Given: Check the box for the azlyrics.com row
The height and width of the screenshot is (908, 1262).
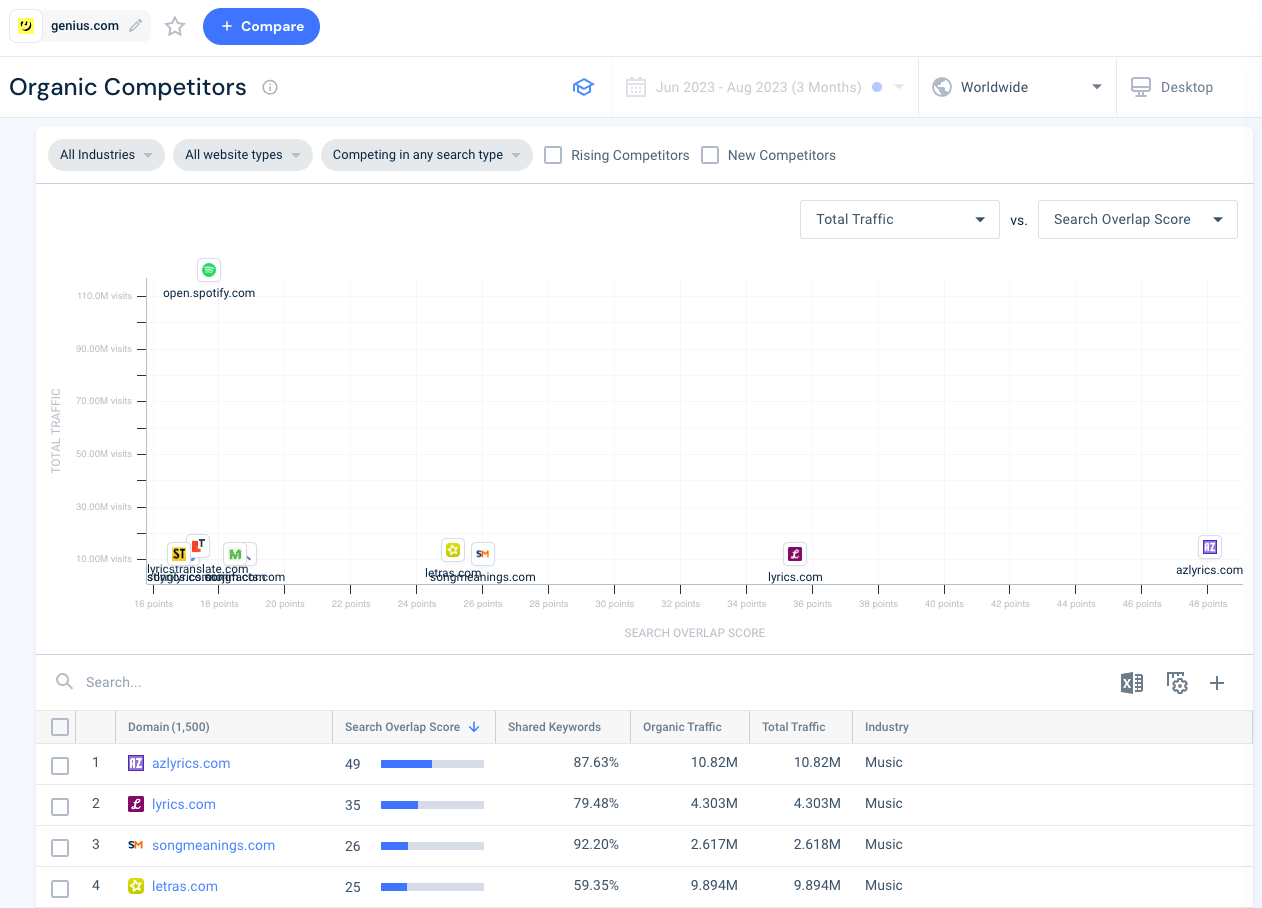Looking at the screenshot, I should tap(60, 765).
